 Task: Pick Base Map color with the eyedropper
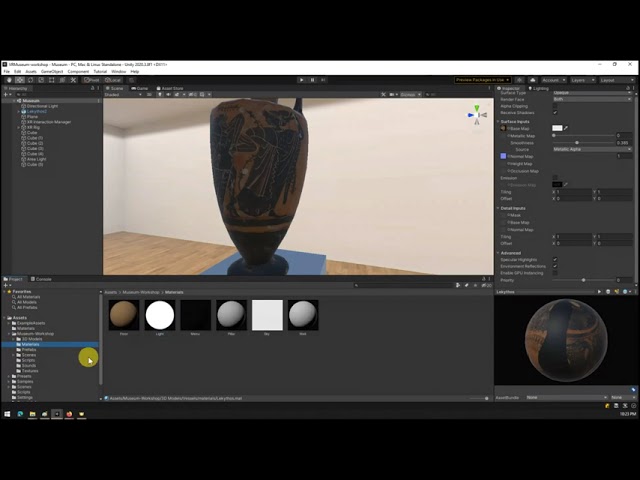[x=566, y=128]
